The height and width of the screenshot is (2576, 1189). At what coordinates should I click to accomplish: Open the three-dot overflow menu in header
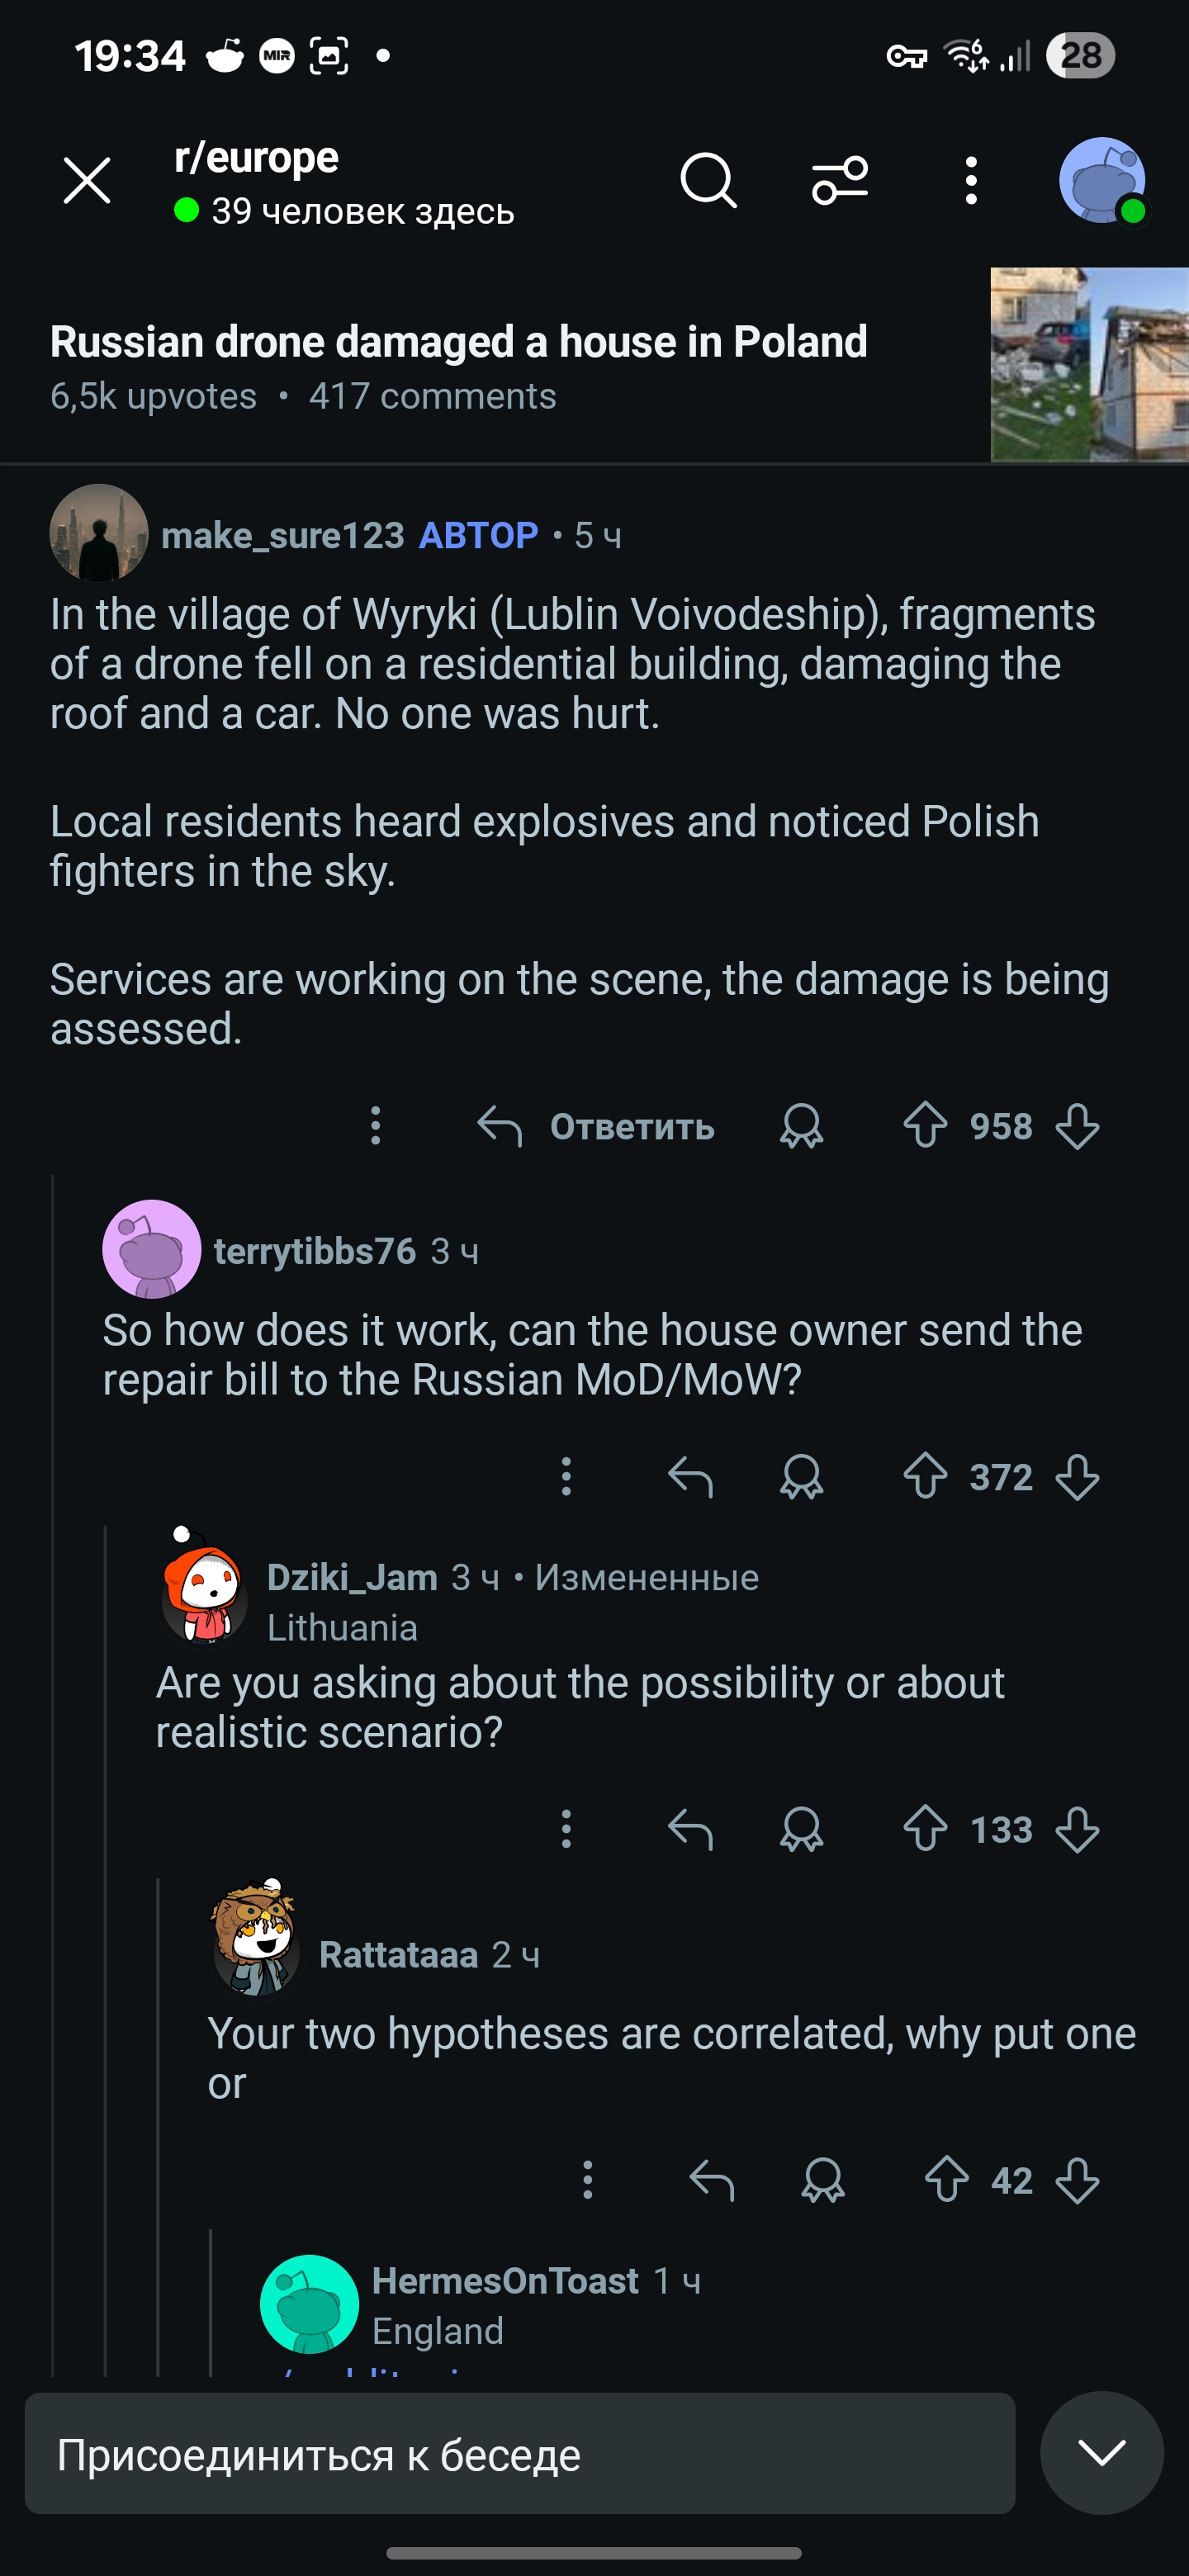[970, 181]
